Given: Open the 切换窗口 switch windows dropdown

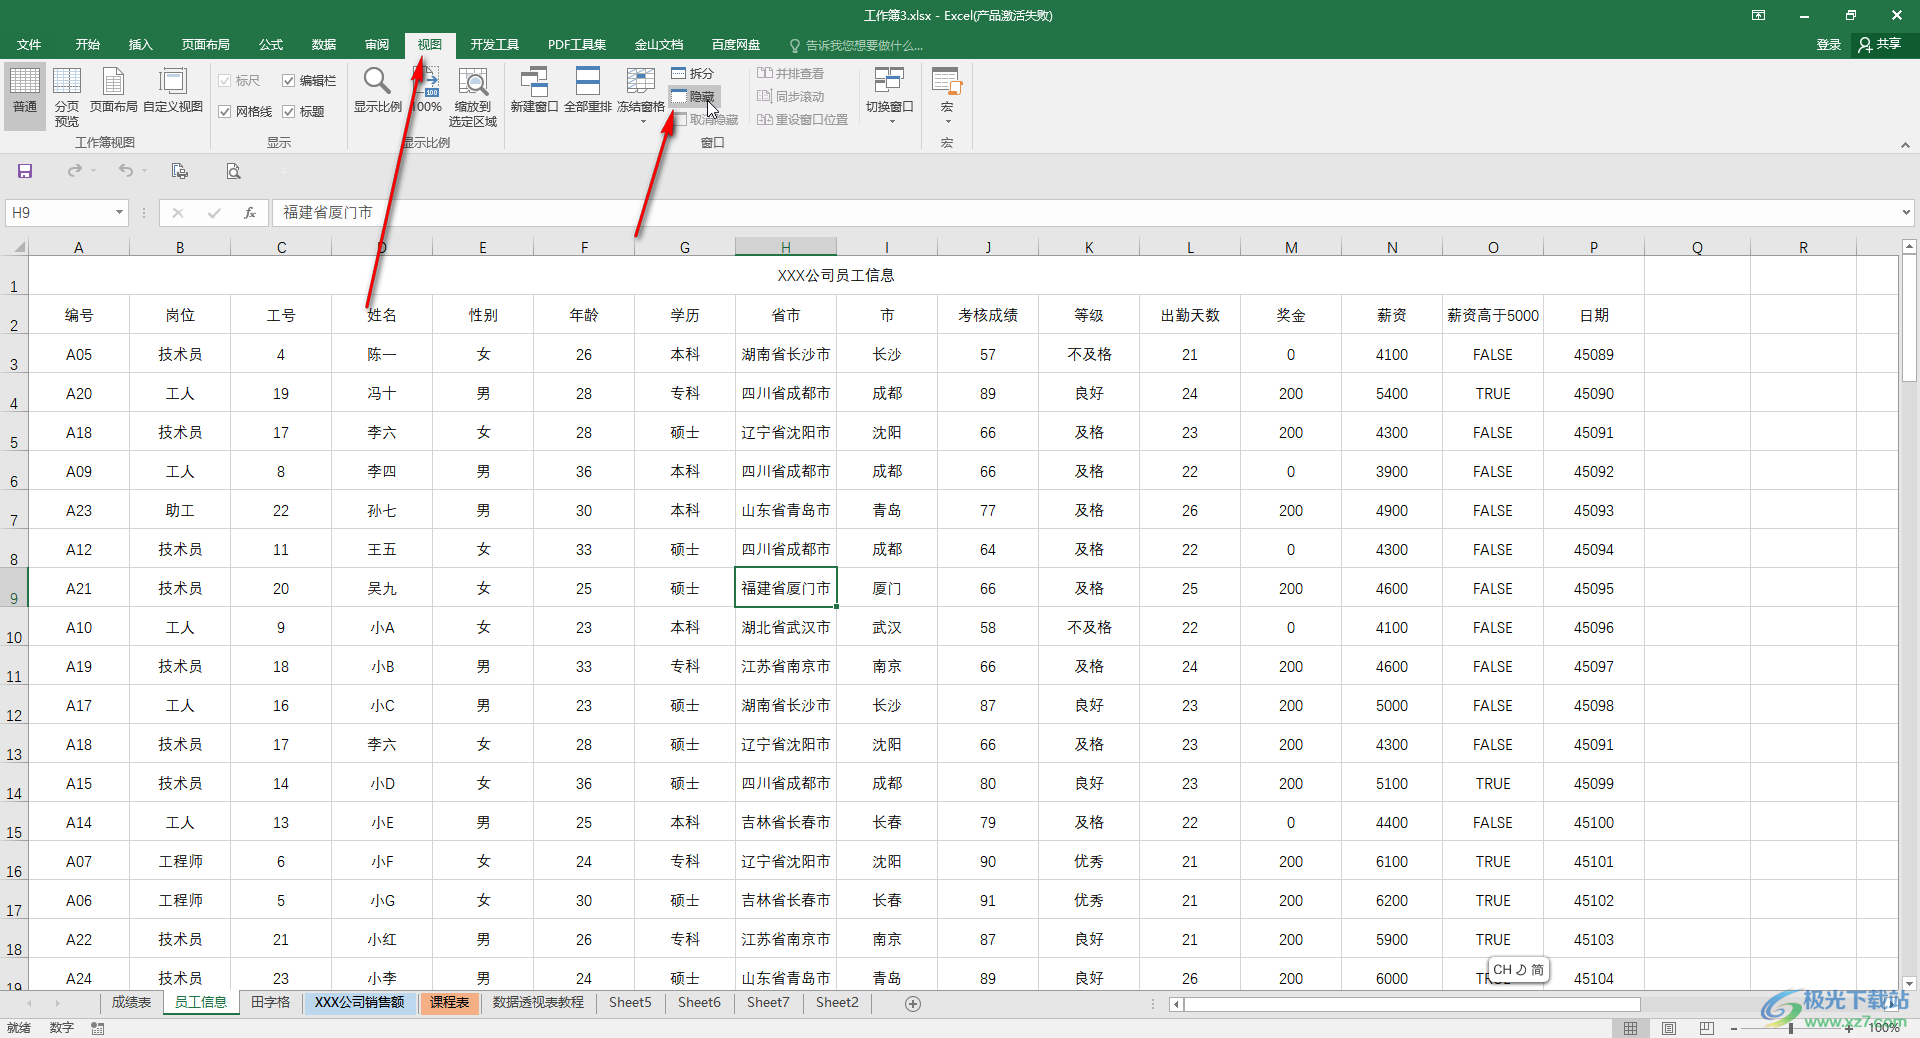Looking at the screenshot, I should (888, 95).
